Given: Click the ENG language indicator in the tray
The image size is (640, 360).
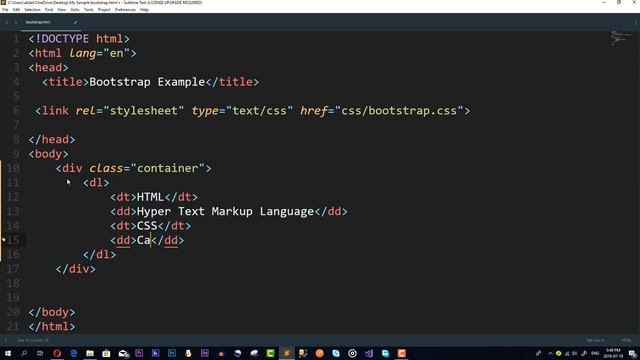Looking at the screenshot, I should (595, 353).
